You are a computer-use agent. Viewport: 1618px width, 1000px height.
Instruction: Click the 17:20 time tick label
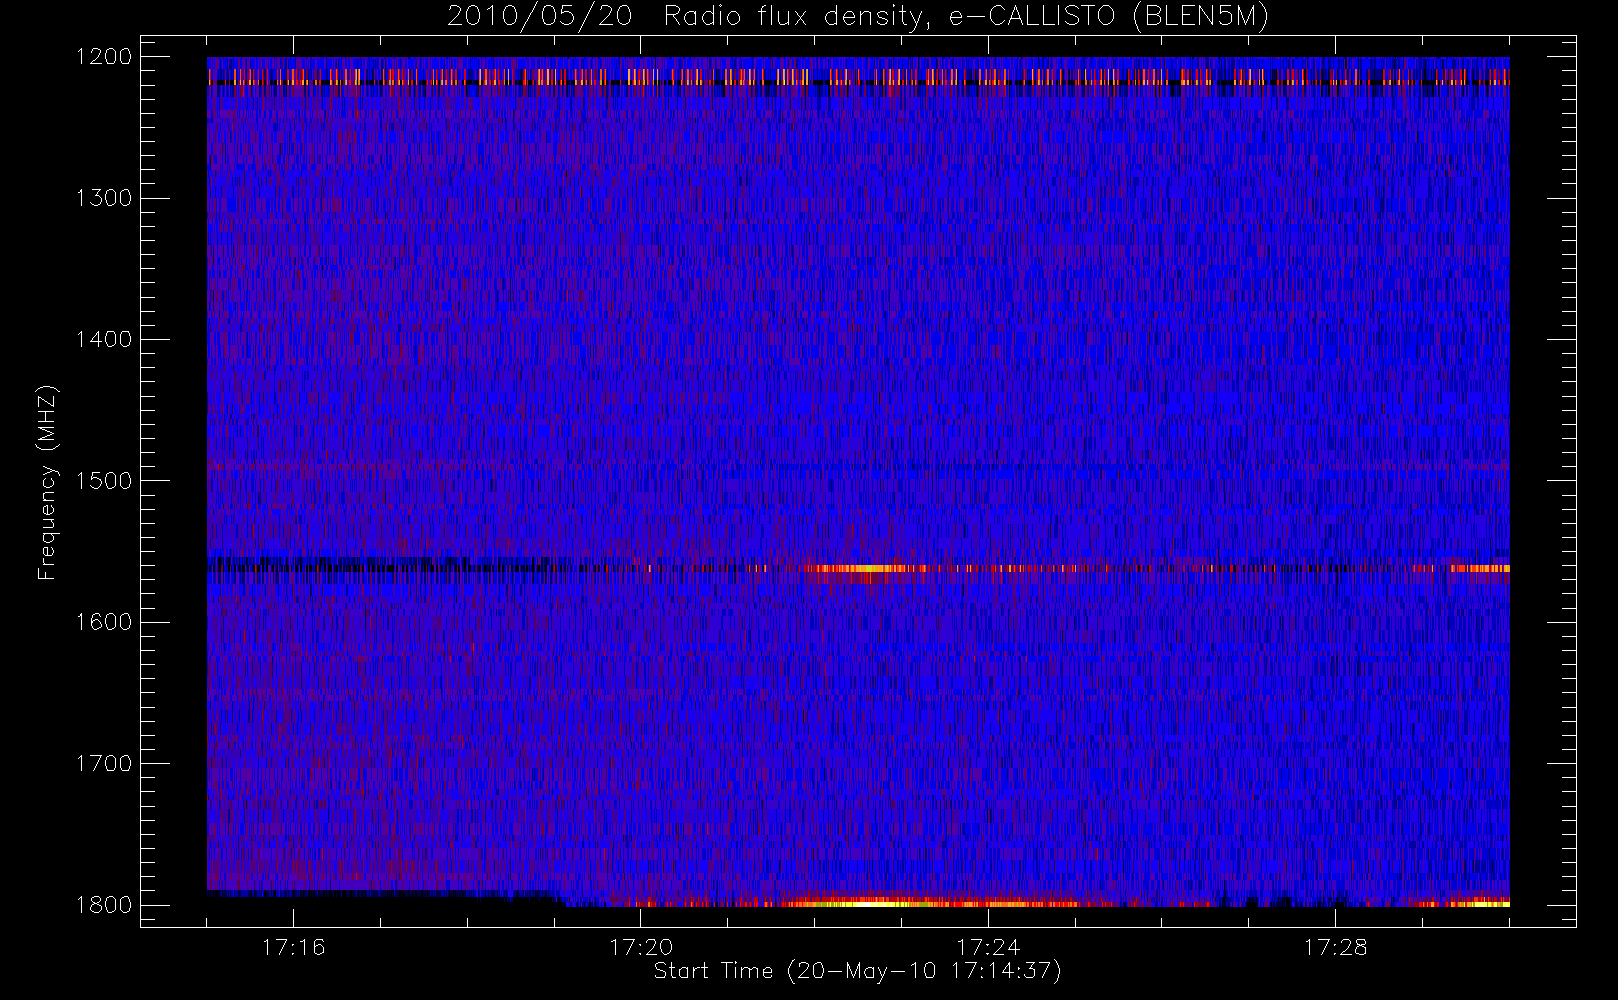click(x=641, y=946)
